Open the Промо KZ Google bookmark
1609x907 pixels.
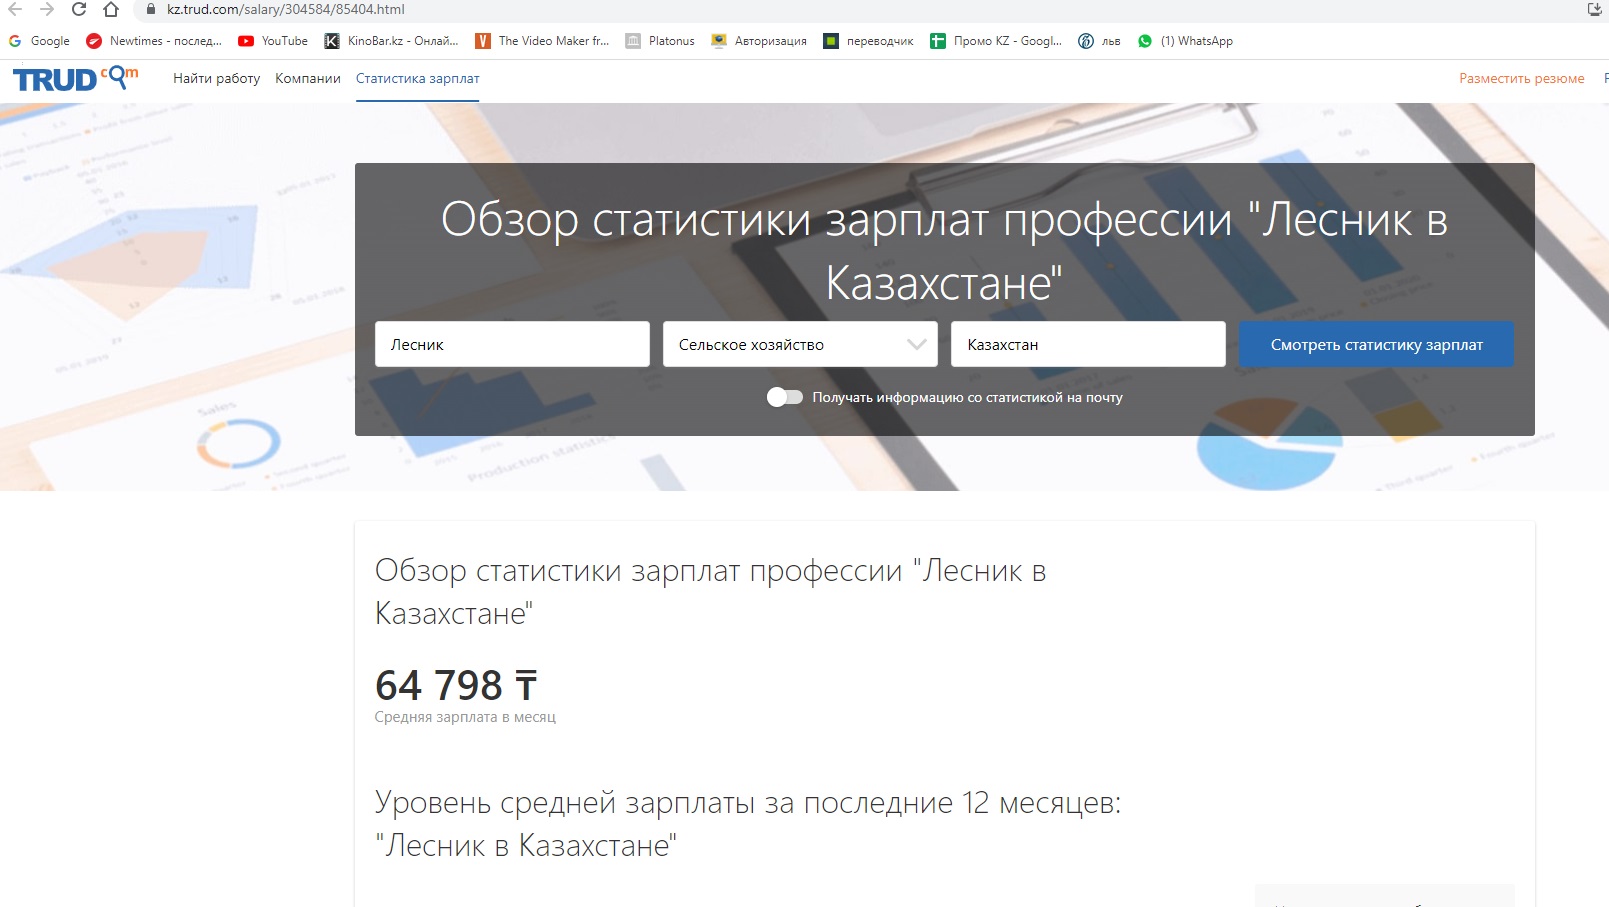[996, 41]
